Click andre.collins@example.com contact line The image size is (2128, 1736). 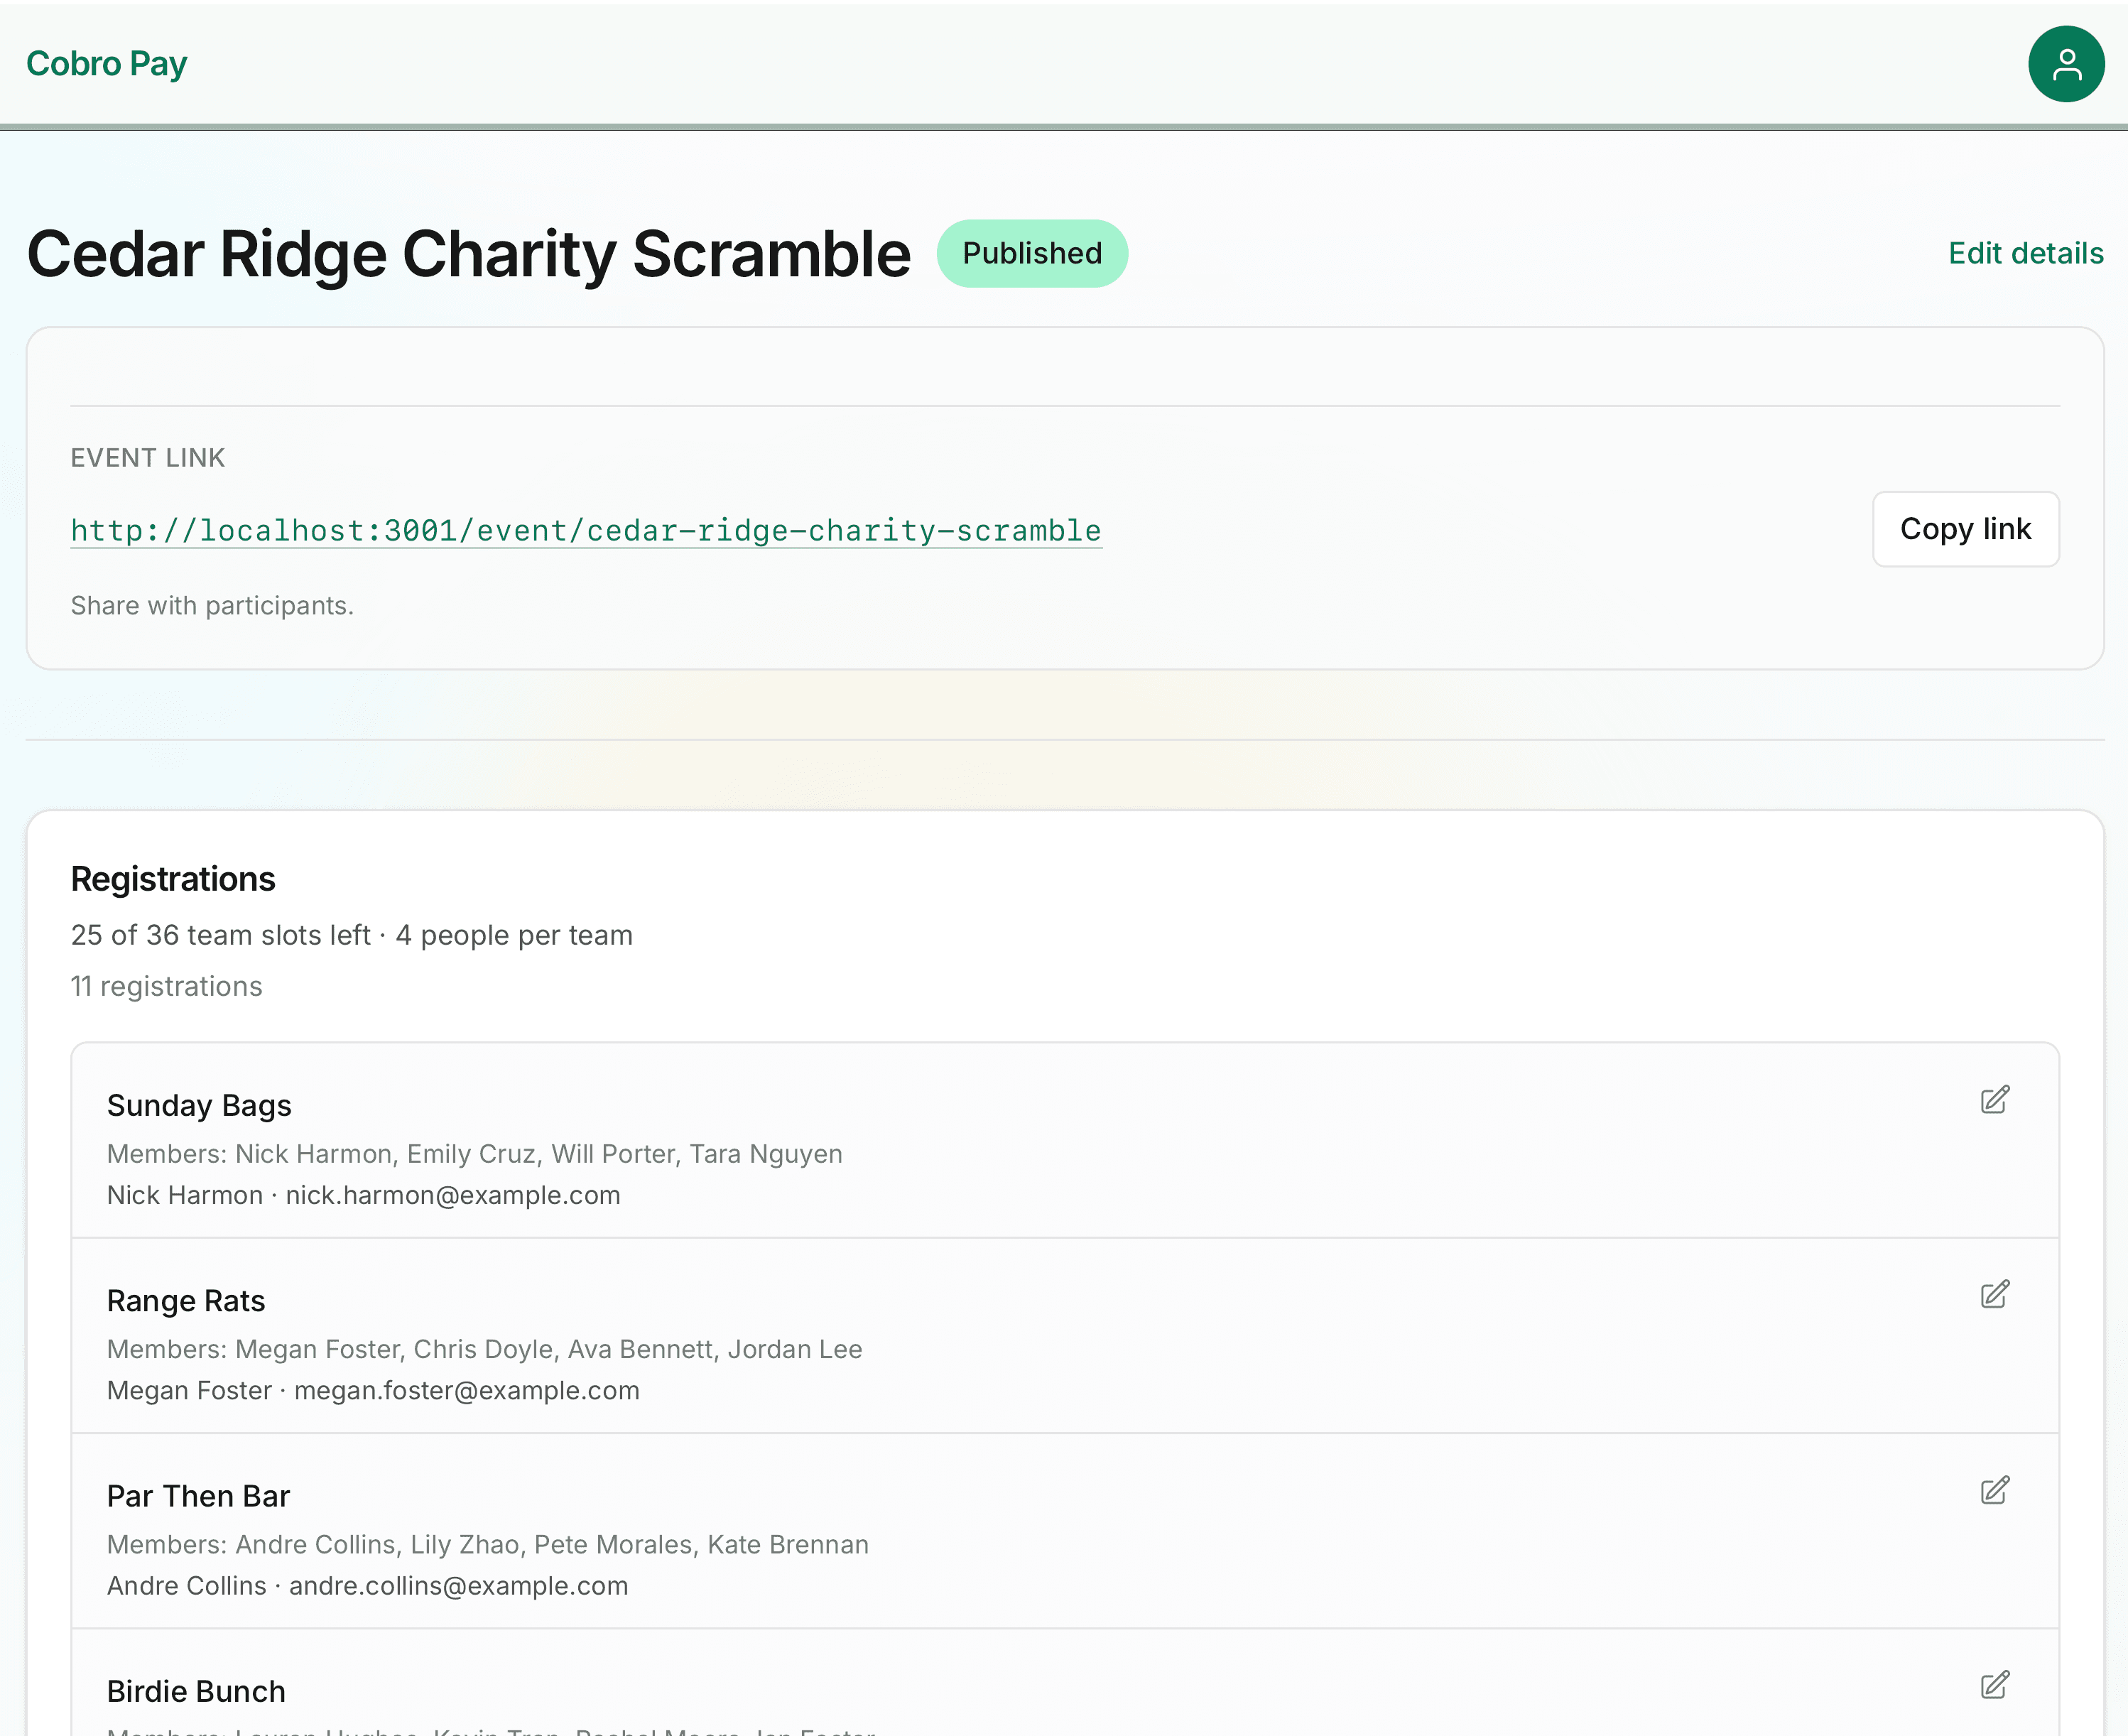coord(368,1586)
